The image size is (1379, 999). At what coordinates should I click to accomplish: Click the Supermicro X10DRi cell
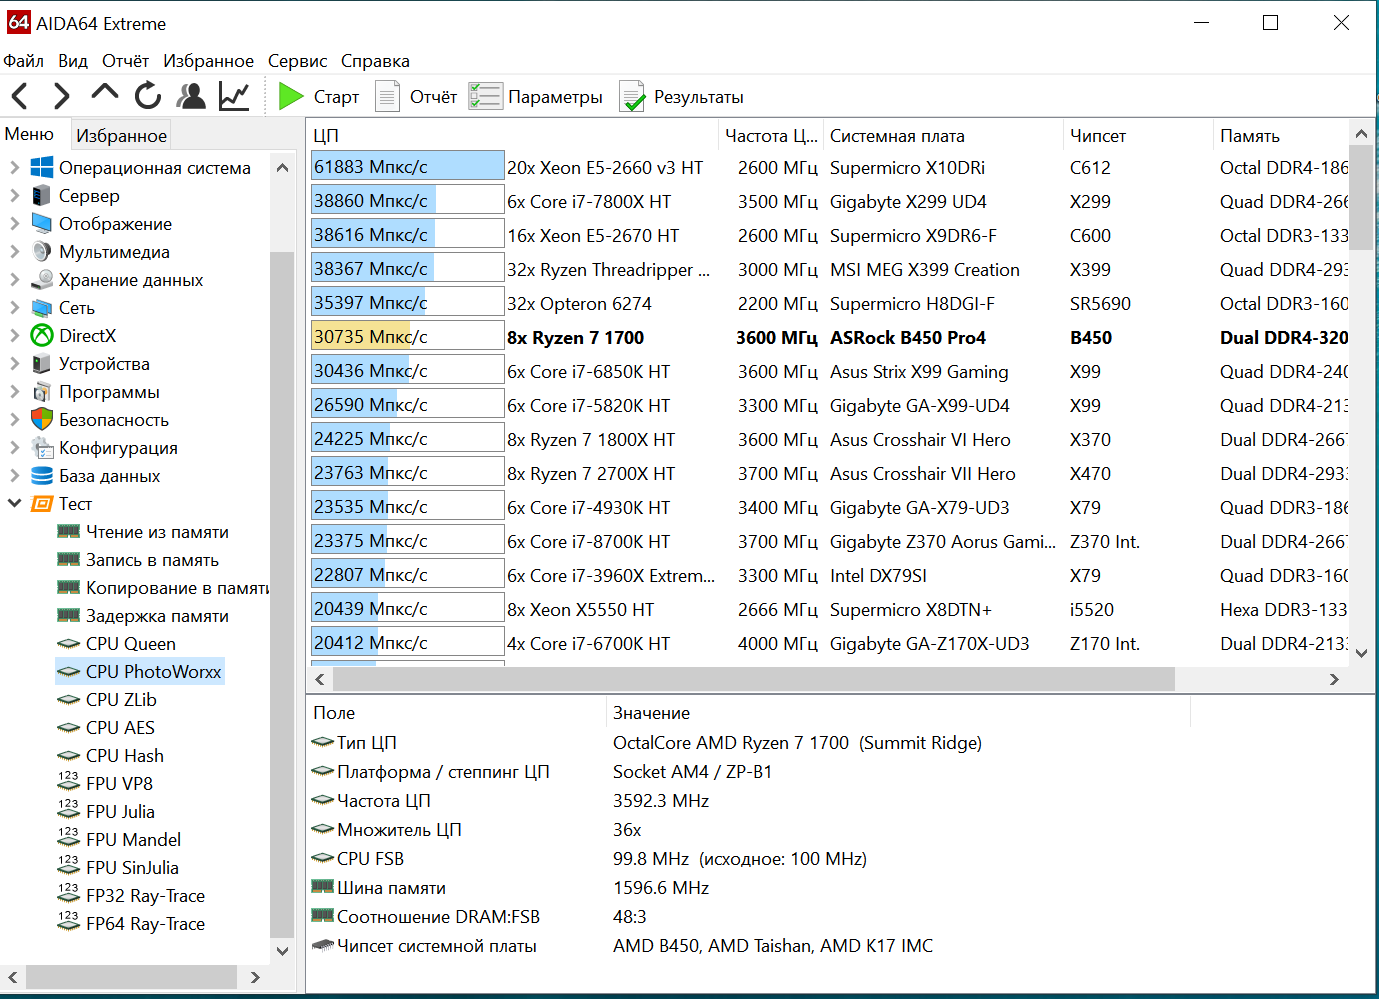click(x=907, y=168)
